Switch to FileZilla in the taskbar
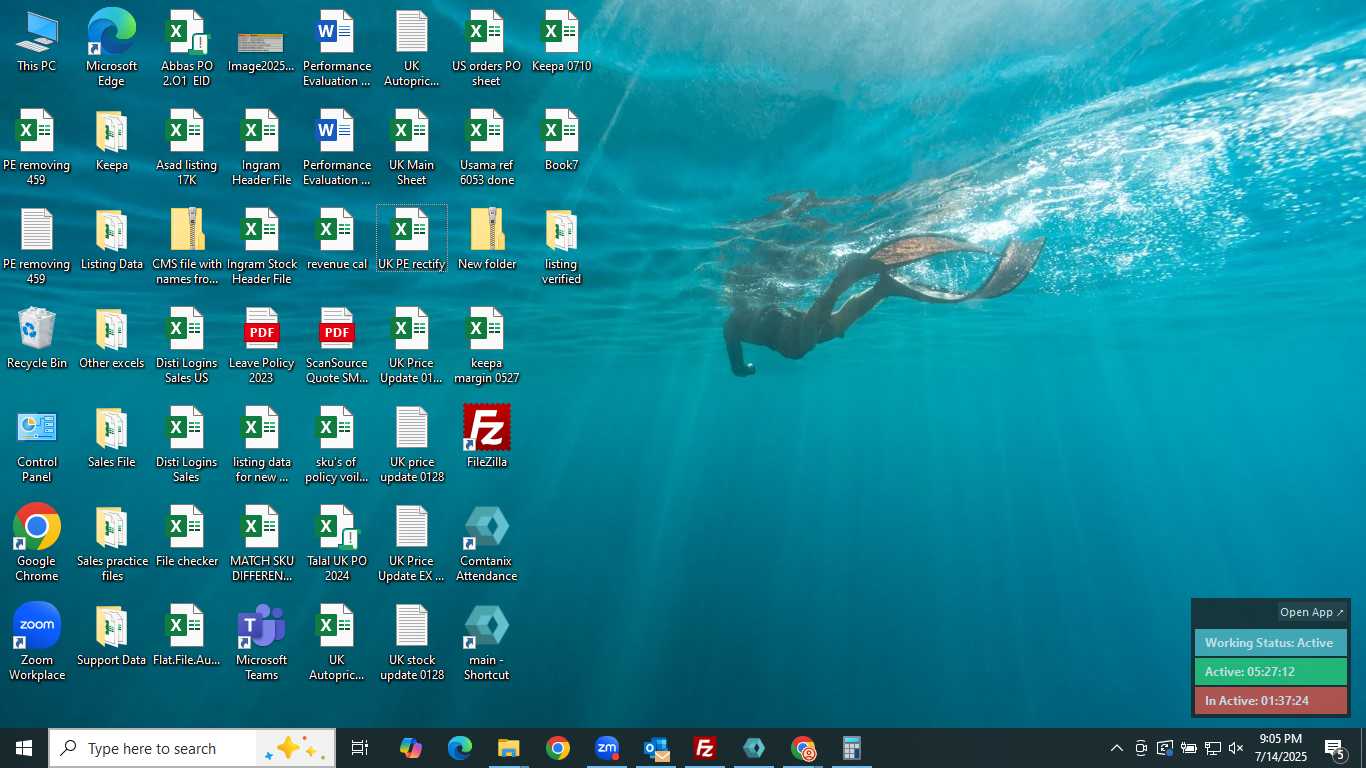This screenshot has width=1366, height=768. pos(705,748)
